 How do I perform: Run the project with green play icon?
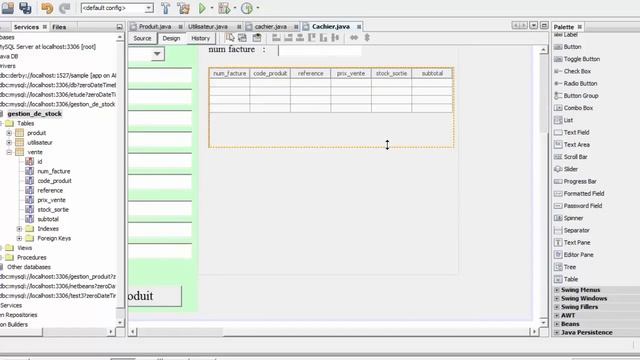tap(202, 8)
